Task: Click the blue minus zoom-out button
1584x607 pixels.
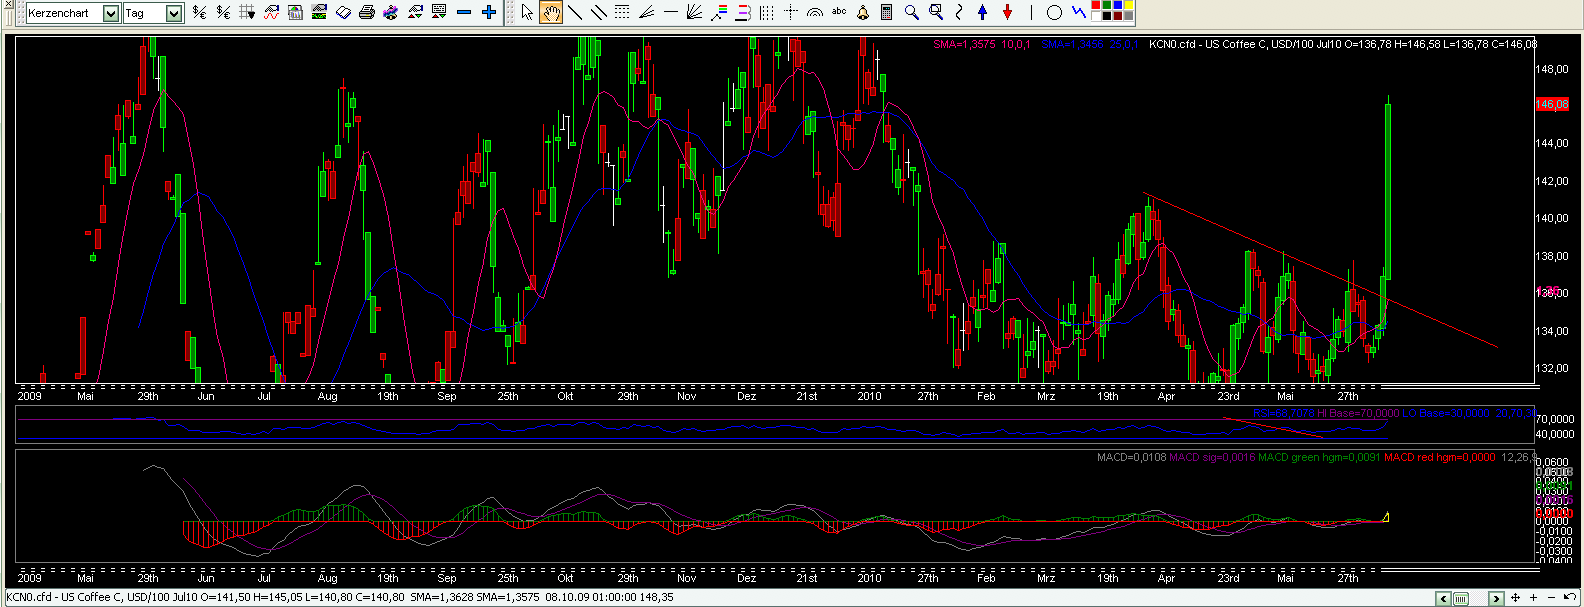Action: [x=464, y=12]
